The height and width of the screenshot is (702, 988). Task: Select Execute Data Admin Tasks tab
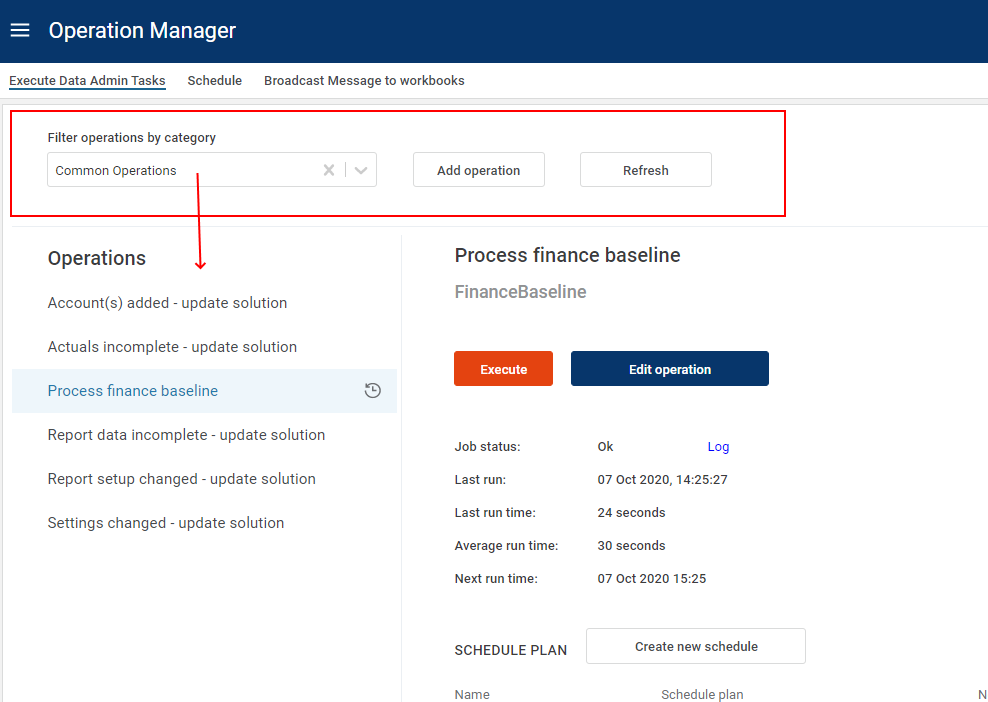[x=87, y=80]
